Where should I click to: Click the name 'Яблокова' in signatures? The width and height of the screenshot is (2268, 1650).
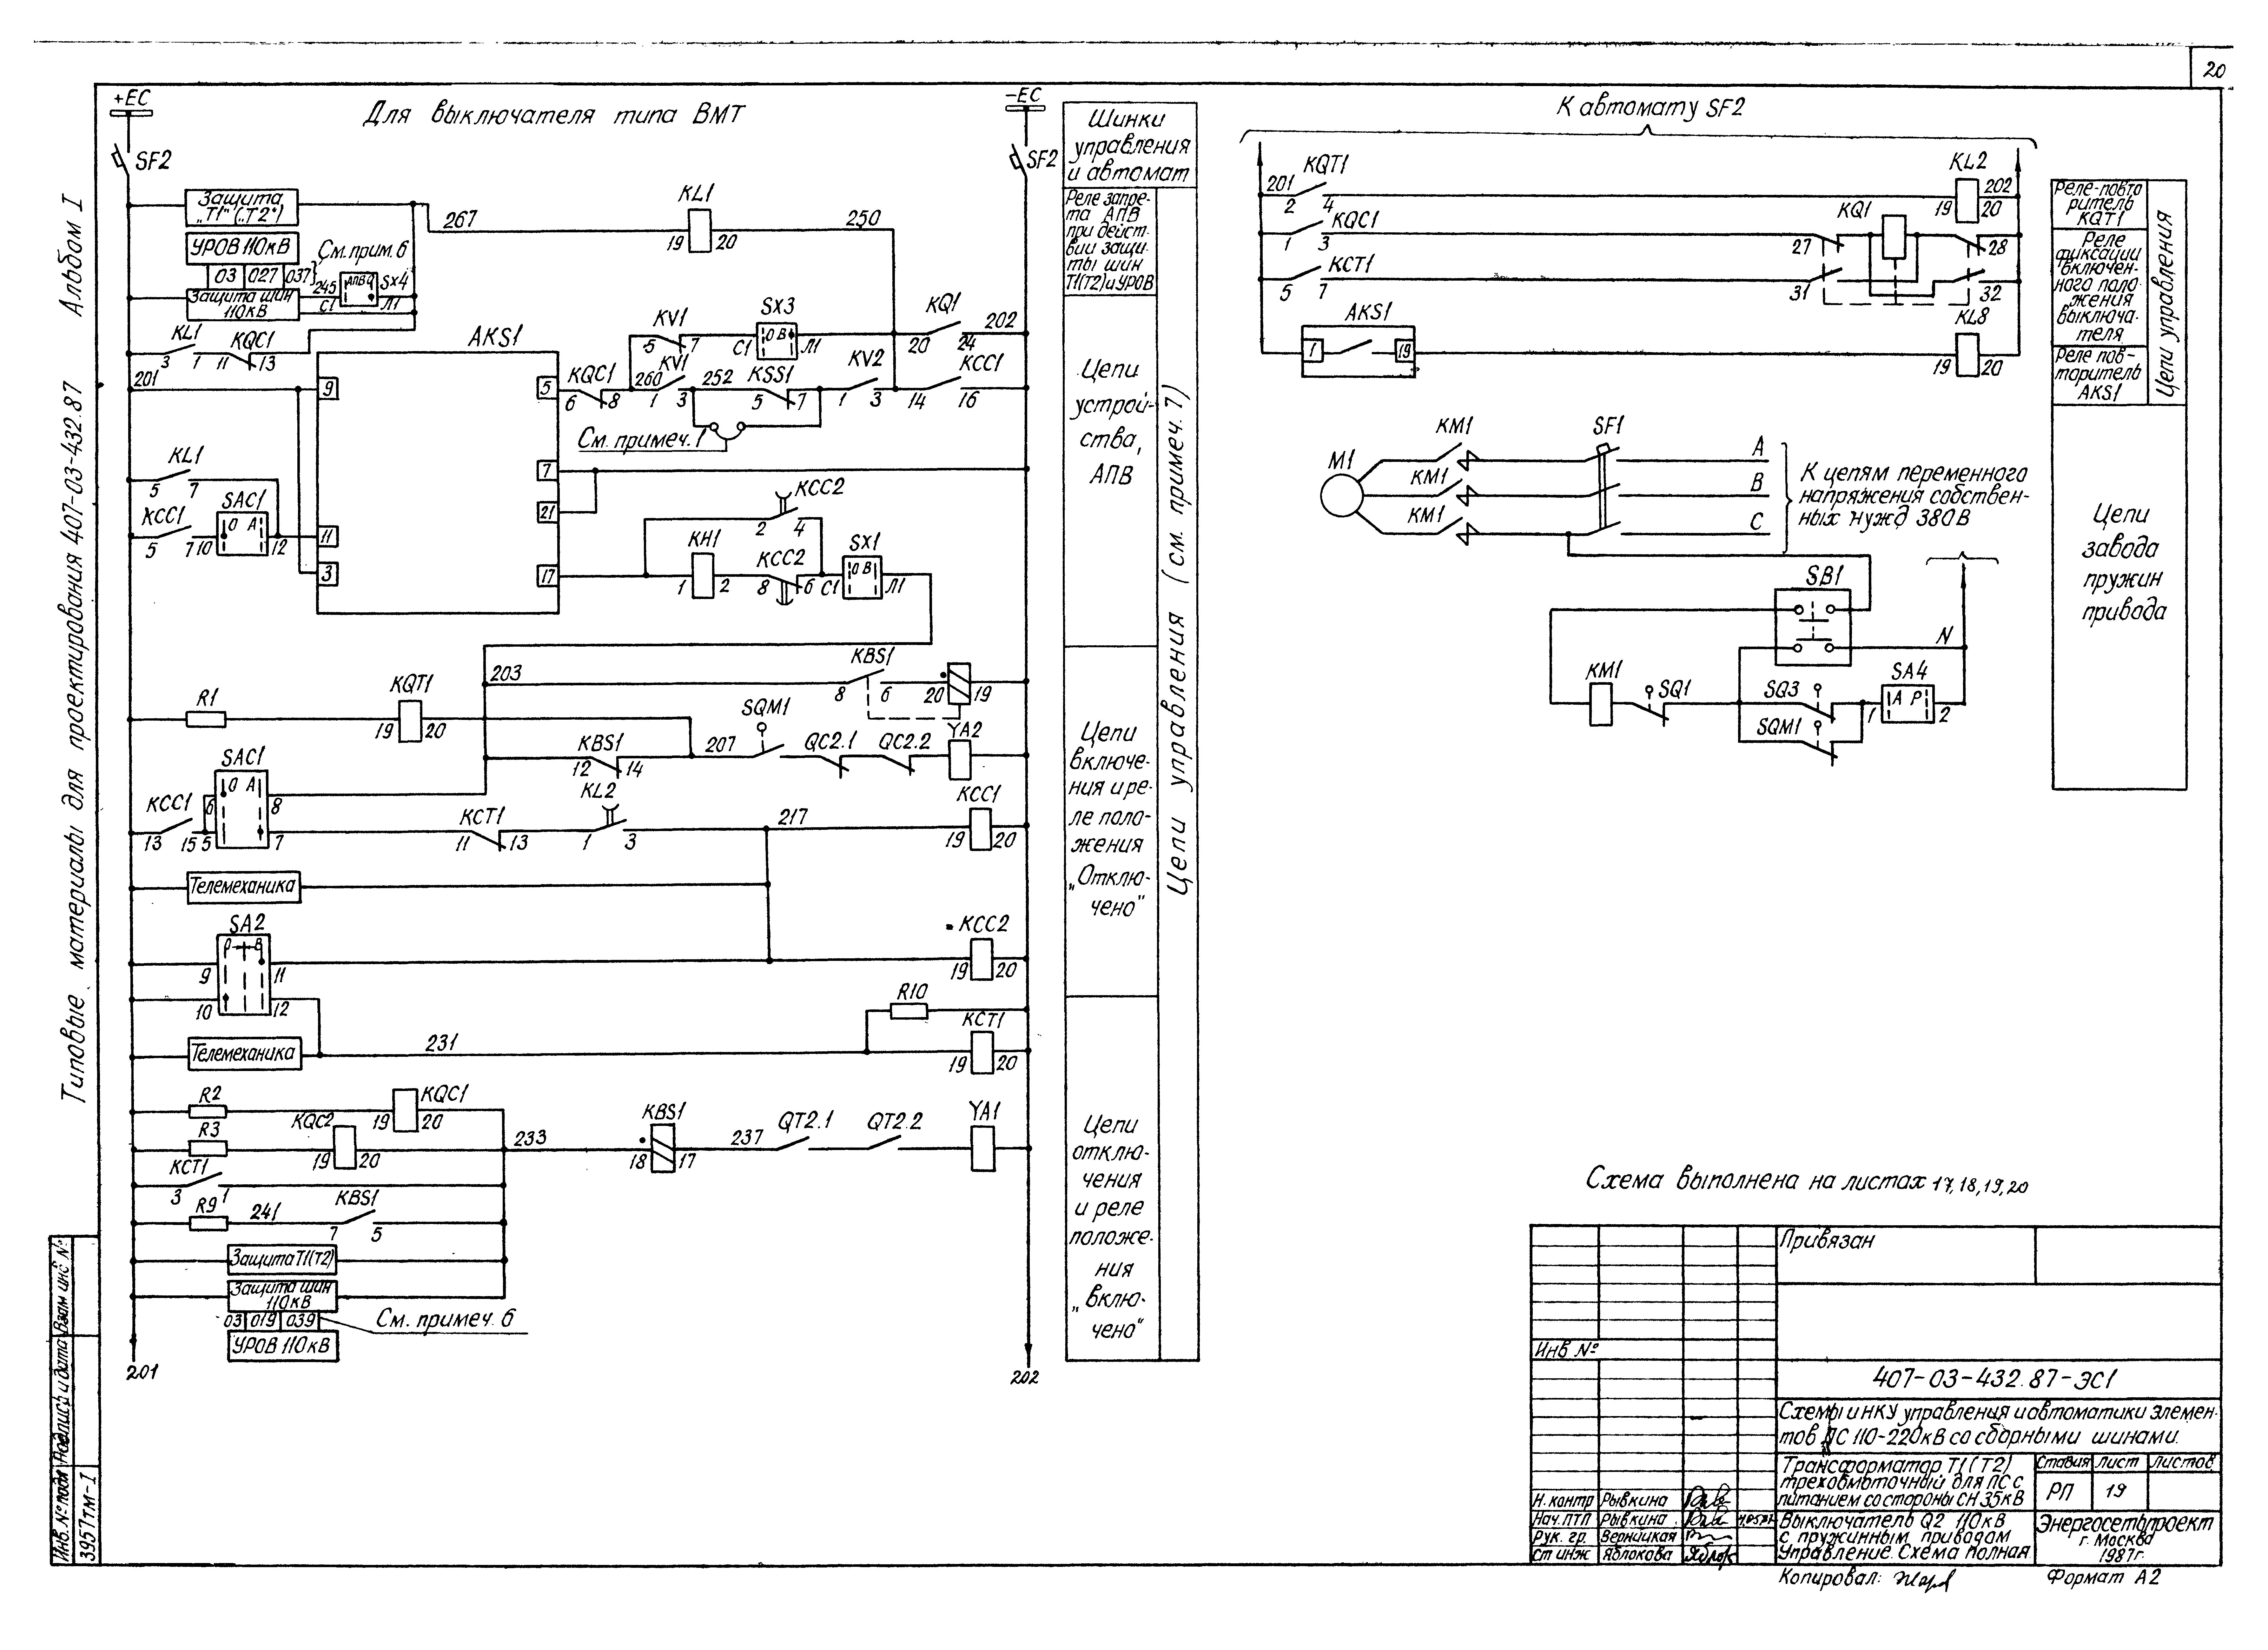[1638, 1555]
